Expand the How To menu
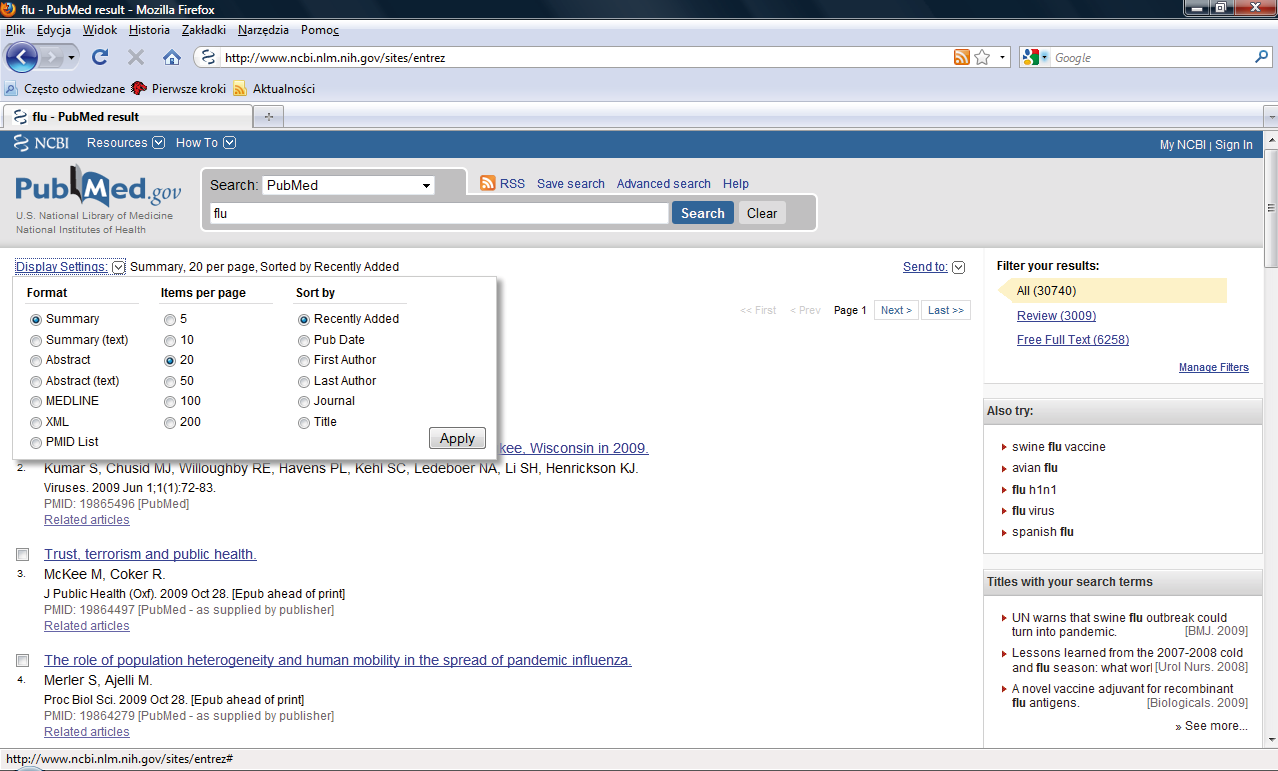The image size is (1278, 771). [x=205, y=143]
